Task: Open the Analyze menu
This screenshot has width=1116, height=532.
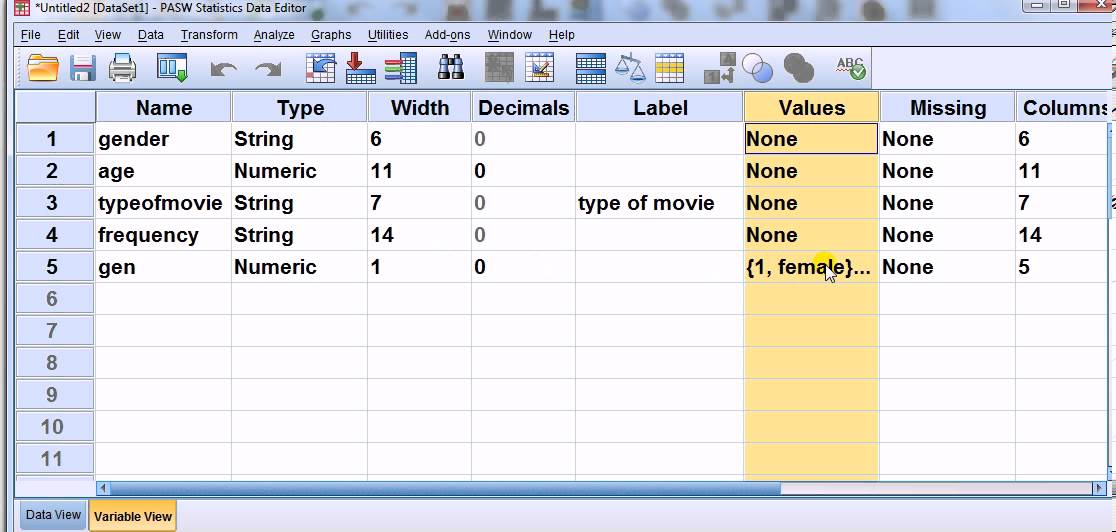Action: pyautogui.click(x=274, y=35)
